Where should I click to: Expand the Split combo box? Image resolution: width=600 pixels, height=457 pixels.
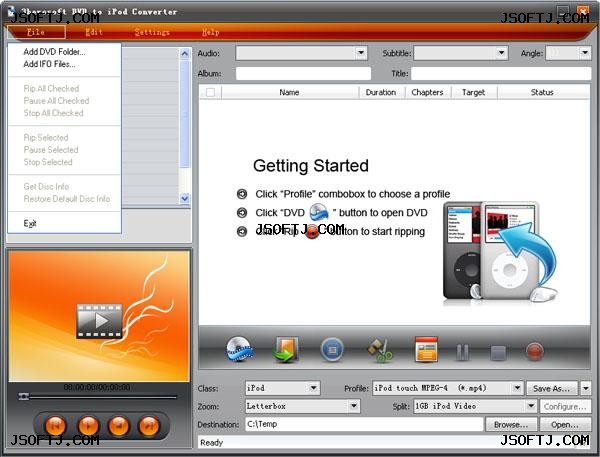click(x=531, y=406)
